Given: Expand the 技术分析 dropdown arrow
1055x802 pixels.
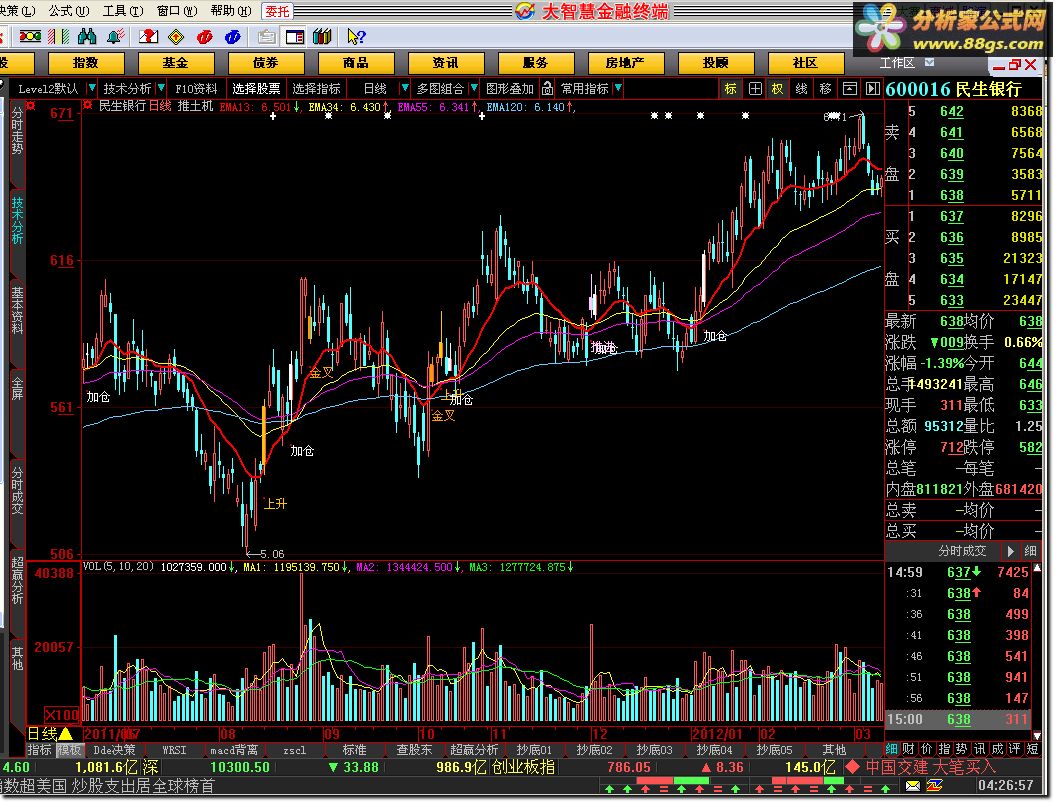Looking at the screenshot, I should pyautogui.click(x=161, y=88).
